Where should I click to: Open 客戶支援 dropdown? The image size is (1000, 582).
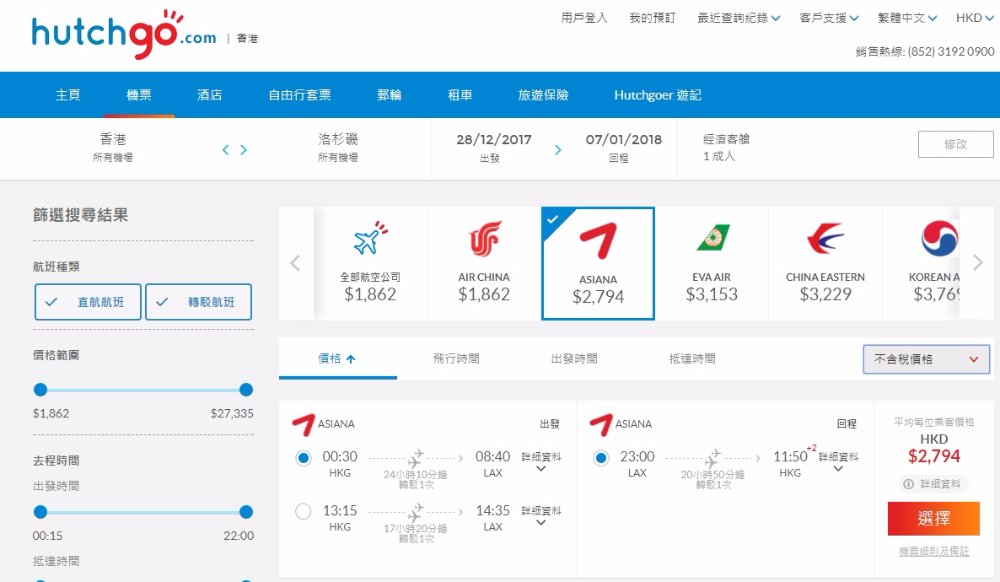pos(829,18)
